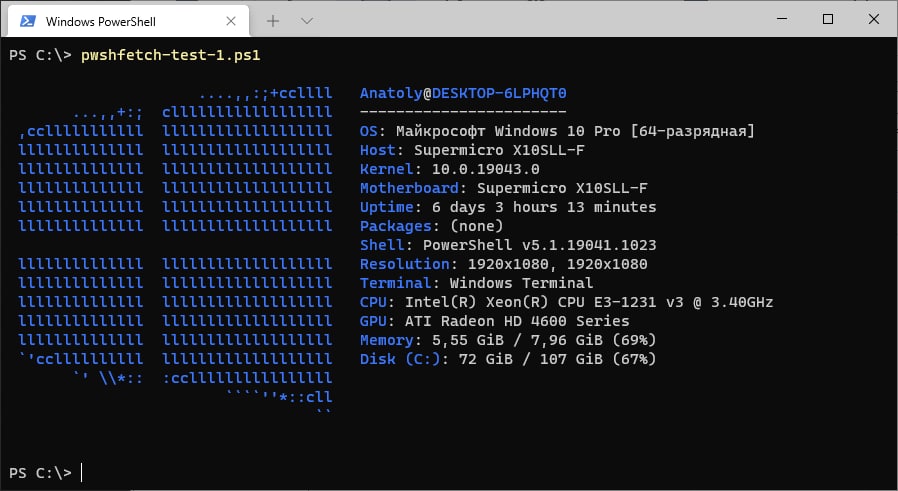The image size is (898, 491).
Task: Click the Anatoly@DESKTOP-6LPHQT0 header line
Action: (x=463, y=93)
